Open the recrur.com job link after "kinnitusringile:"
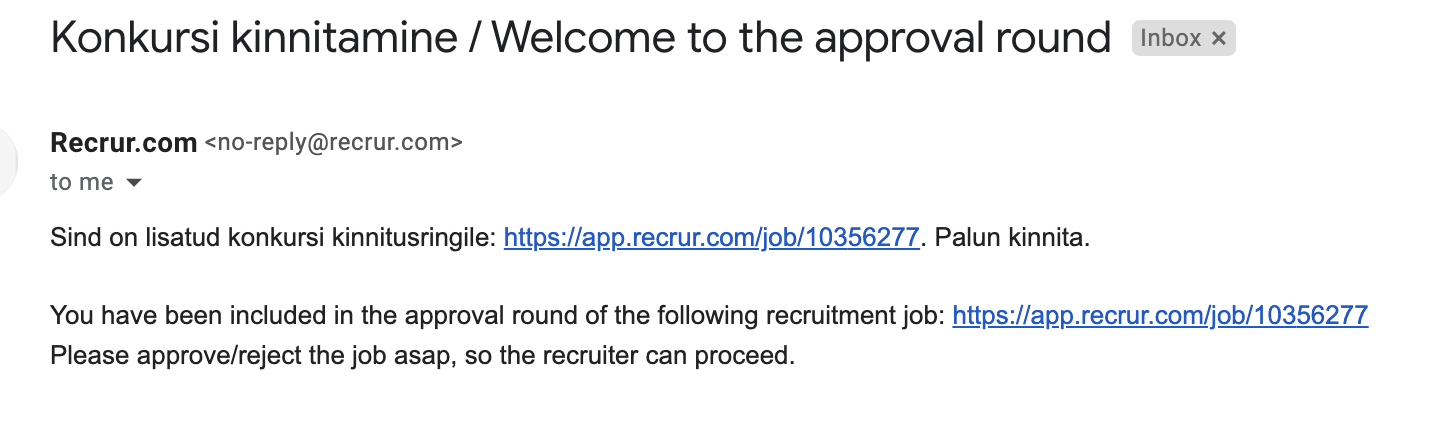Viewport: 1430px width, 438px height. [711, 239]
